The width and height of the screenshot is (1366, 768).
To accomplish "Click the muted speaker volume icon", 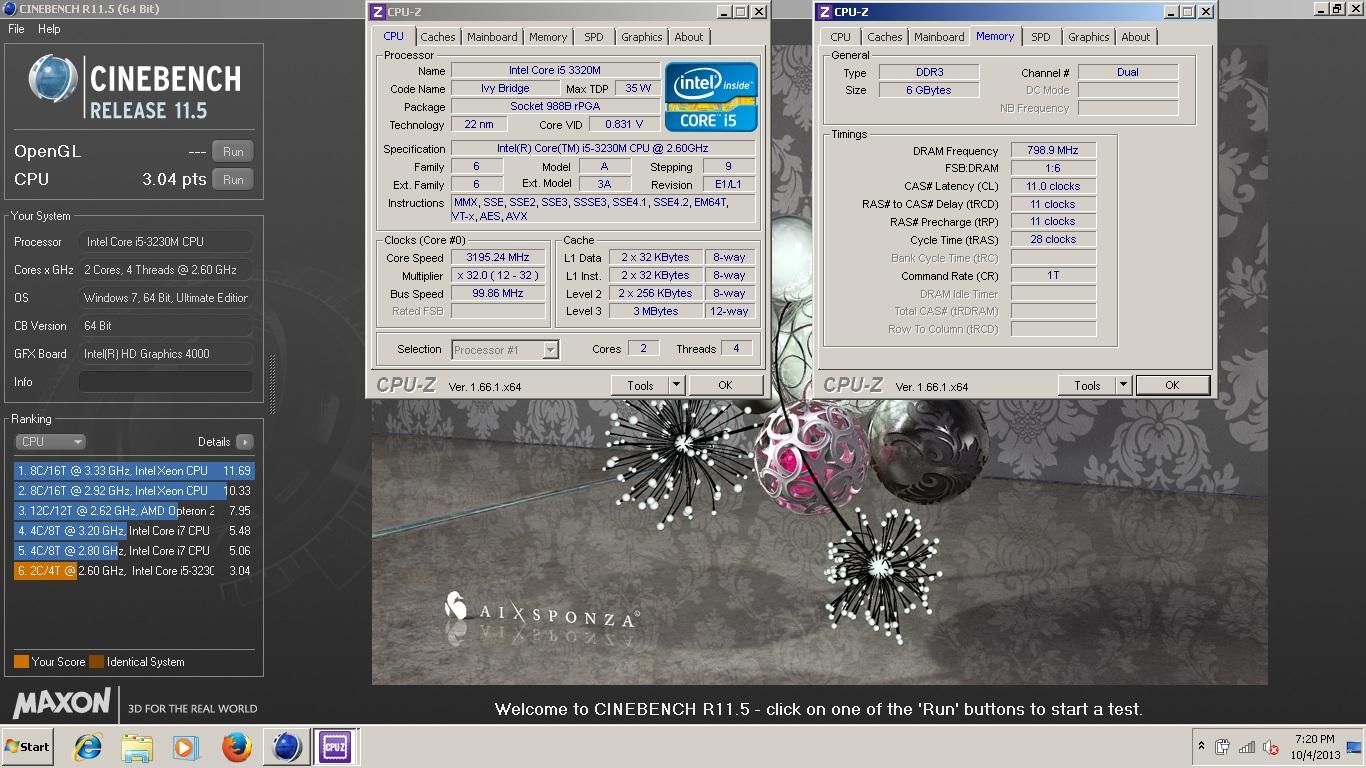I will pos(1271,747).
